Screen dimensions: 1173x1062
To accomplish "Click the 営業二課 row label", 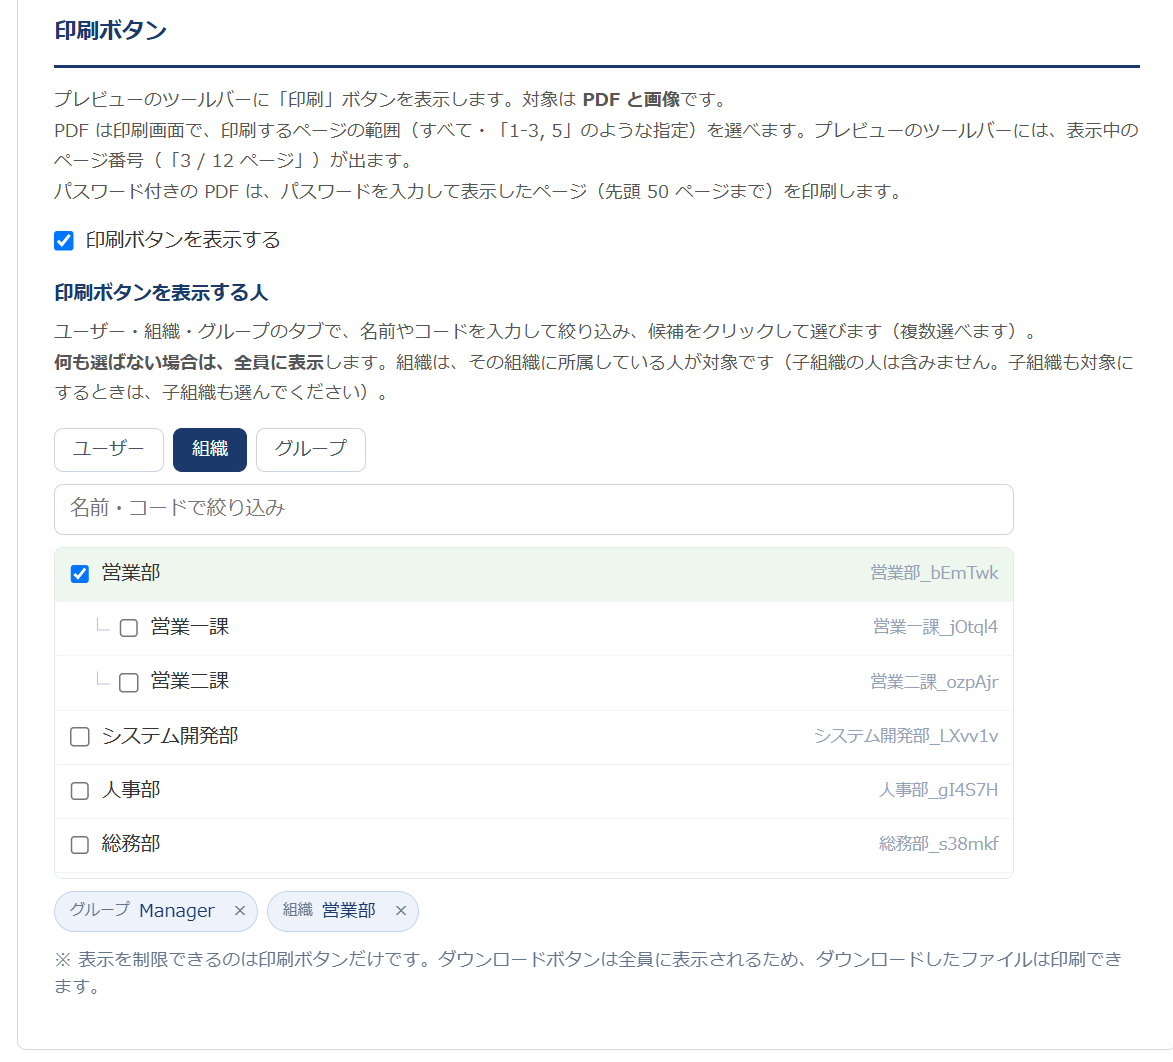I will pos(190,681).
